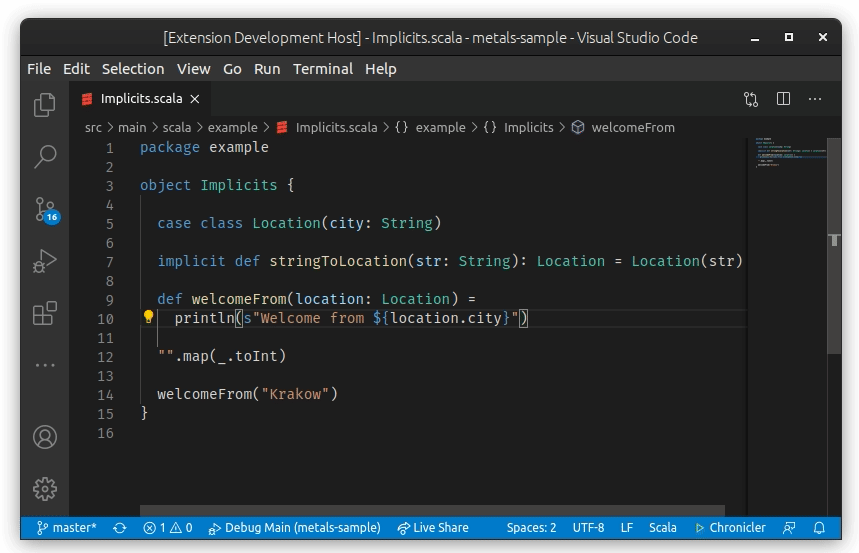This screenshot has height=553, width=859.
Task: Start Debug Main (metals-sample) from status bar
Action: pos(295,528)
